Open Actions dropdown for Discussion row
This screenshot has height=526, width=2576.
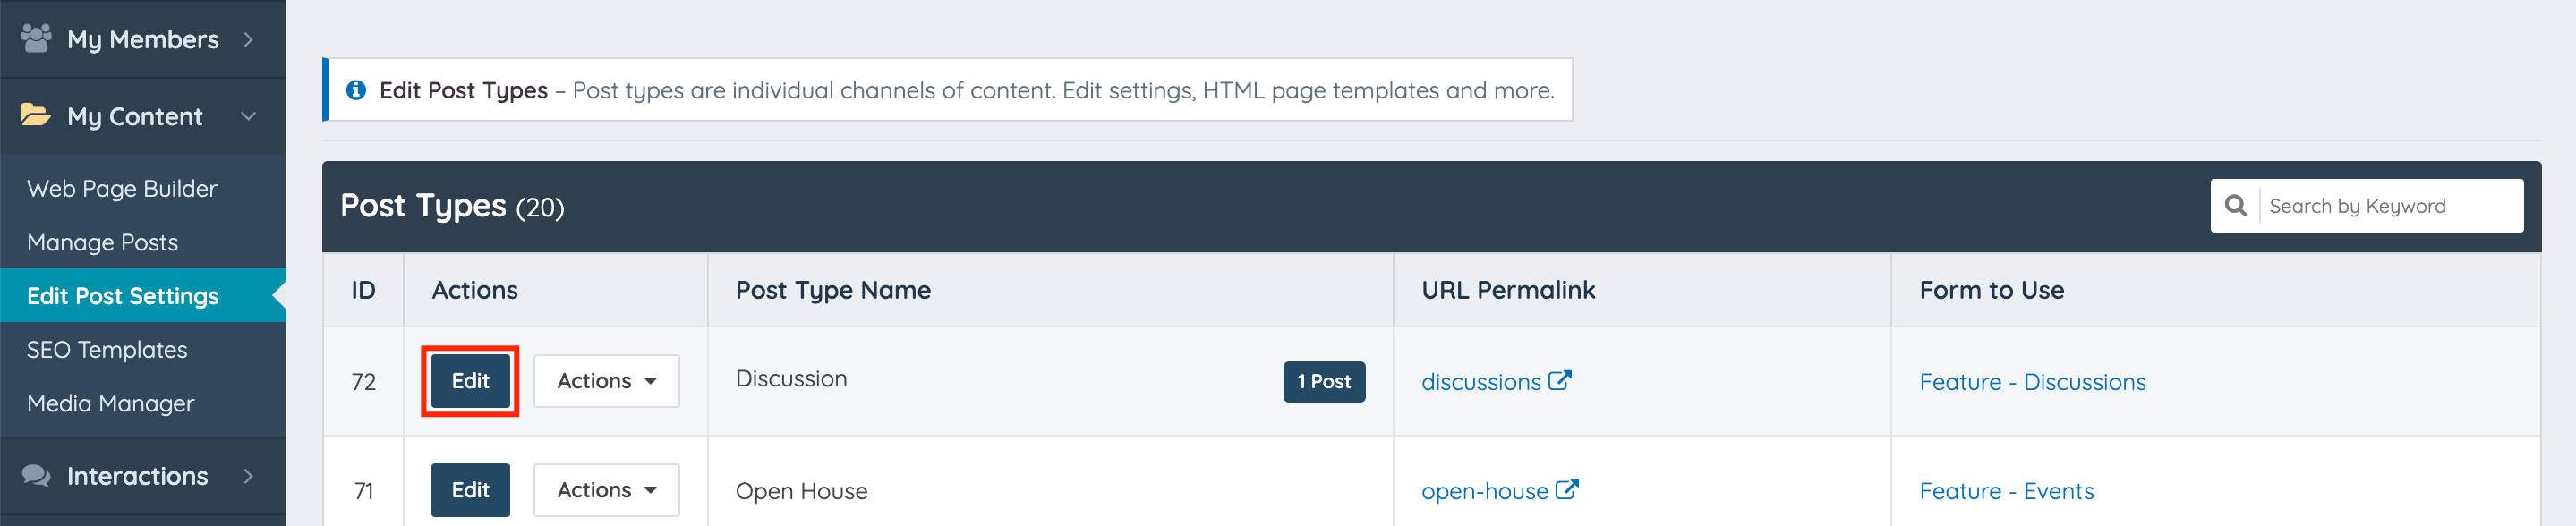606,381
